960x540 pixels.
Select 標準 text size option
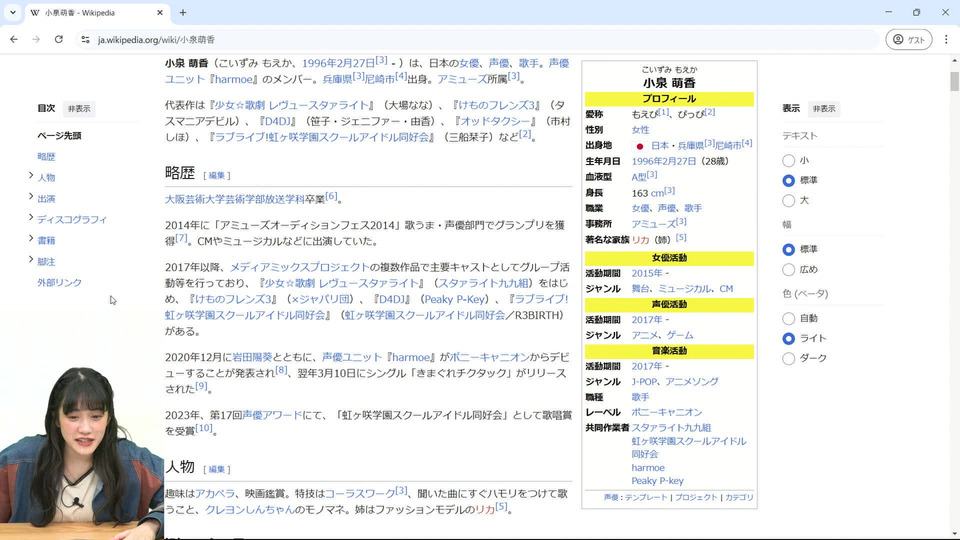click(789, 181)
